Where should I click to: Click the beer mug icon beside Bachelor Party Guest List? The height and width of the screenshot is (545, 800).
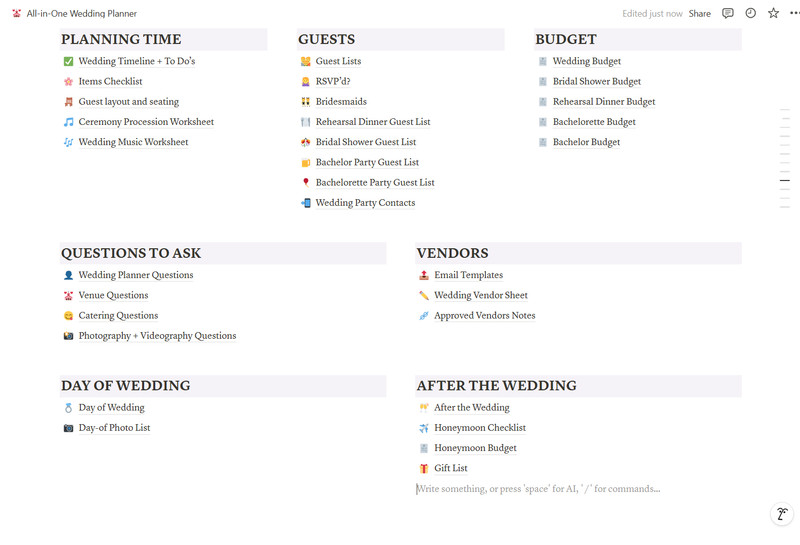(306, 163)
